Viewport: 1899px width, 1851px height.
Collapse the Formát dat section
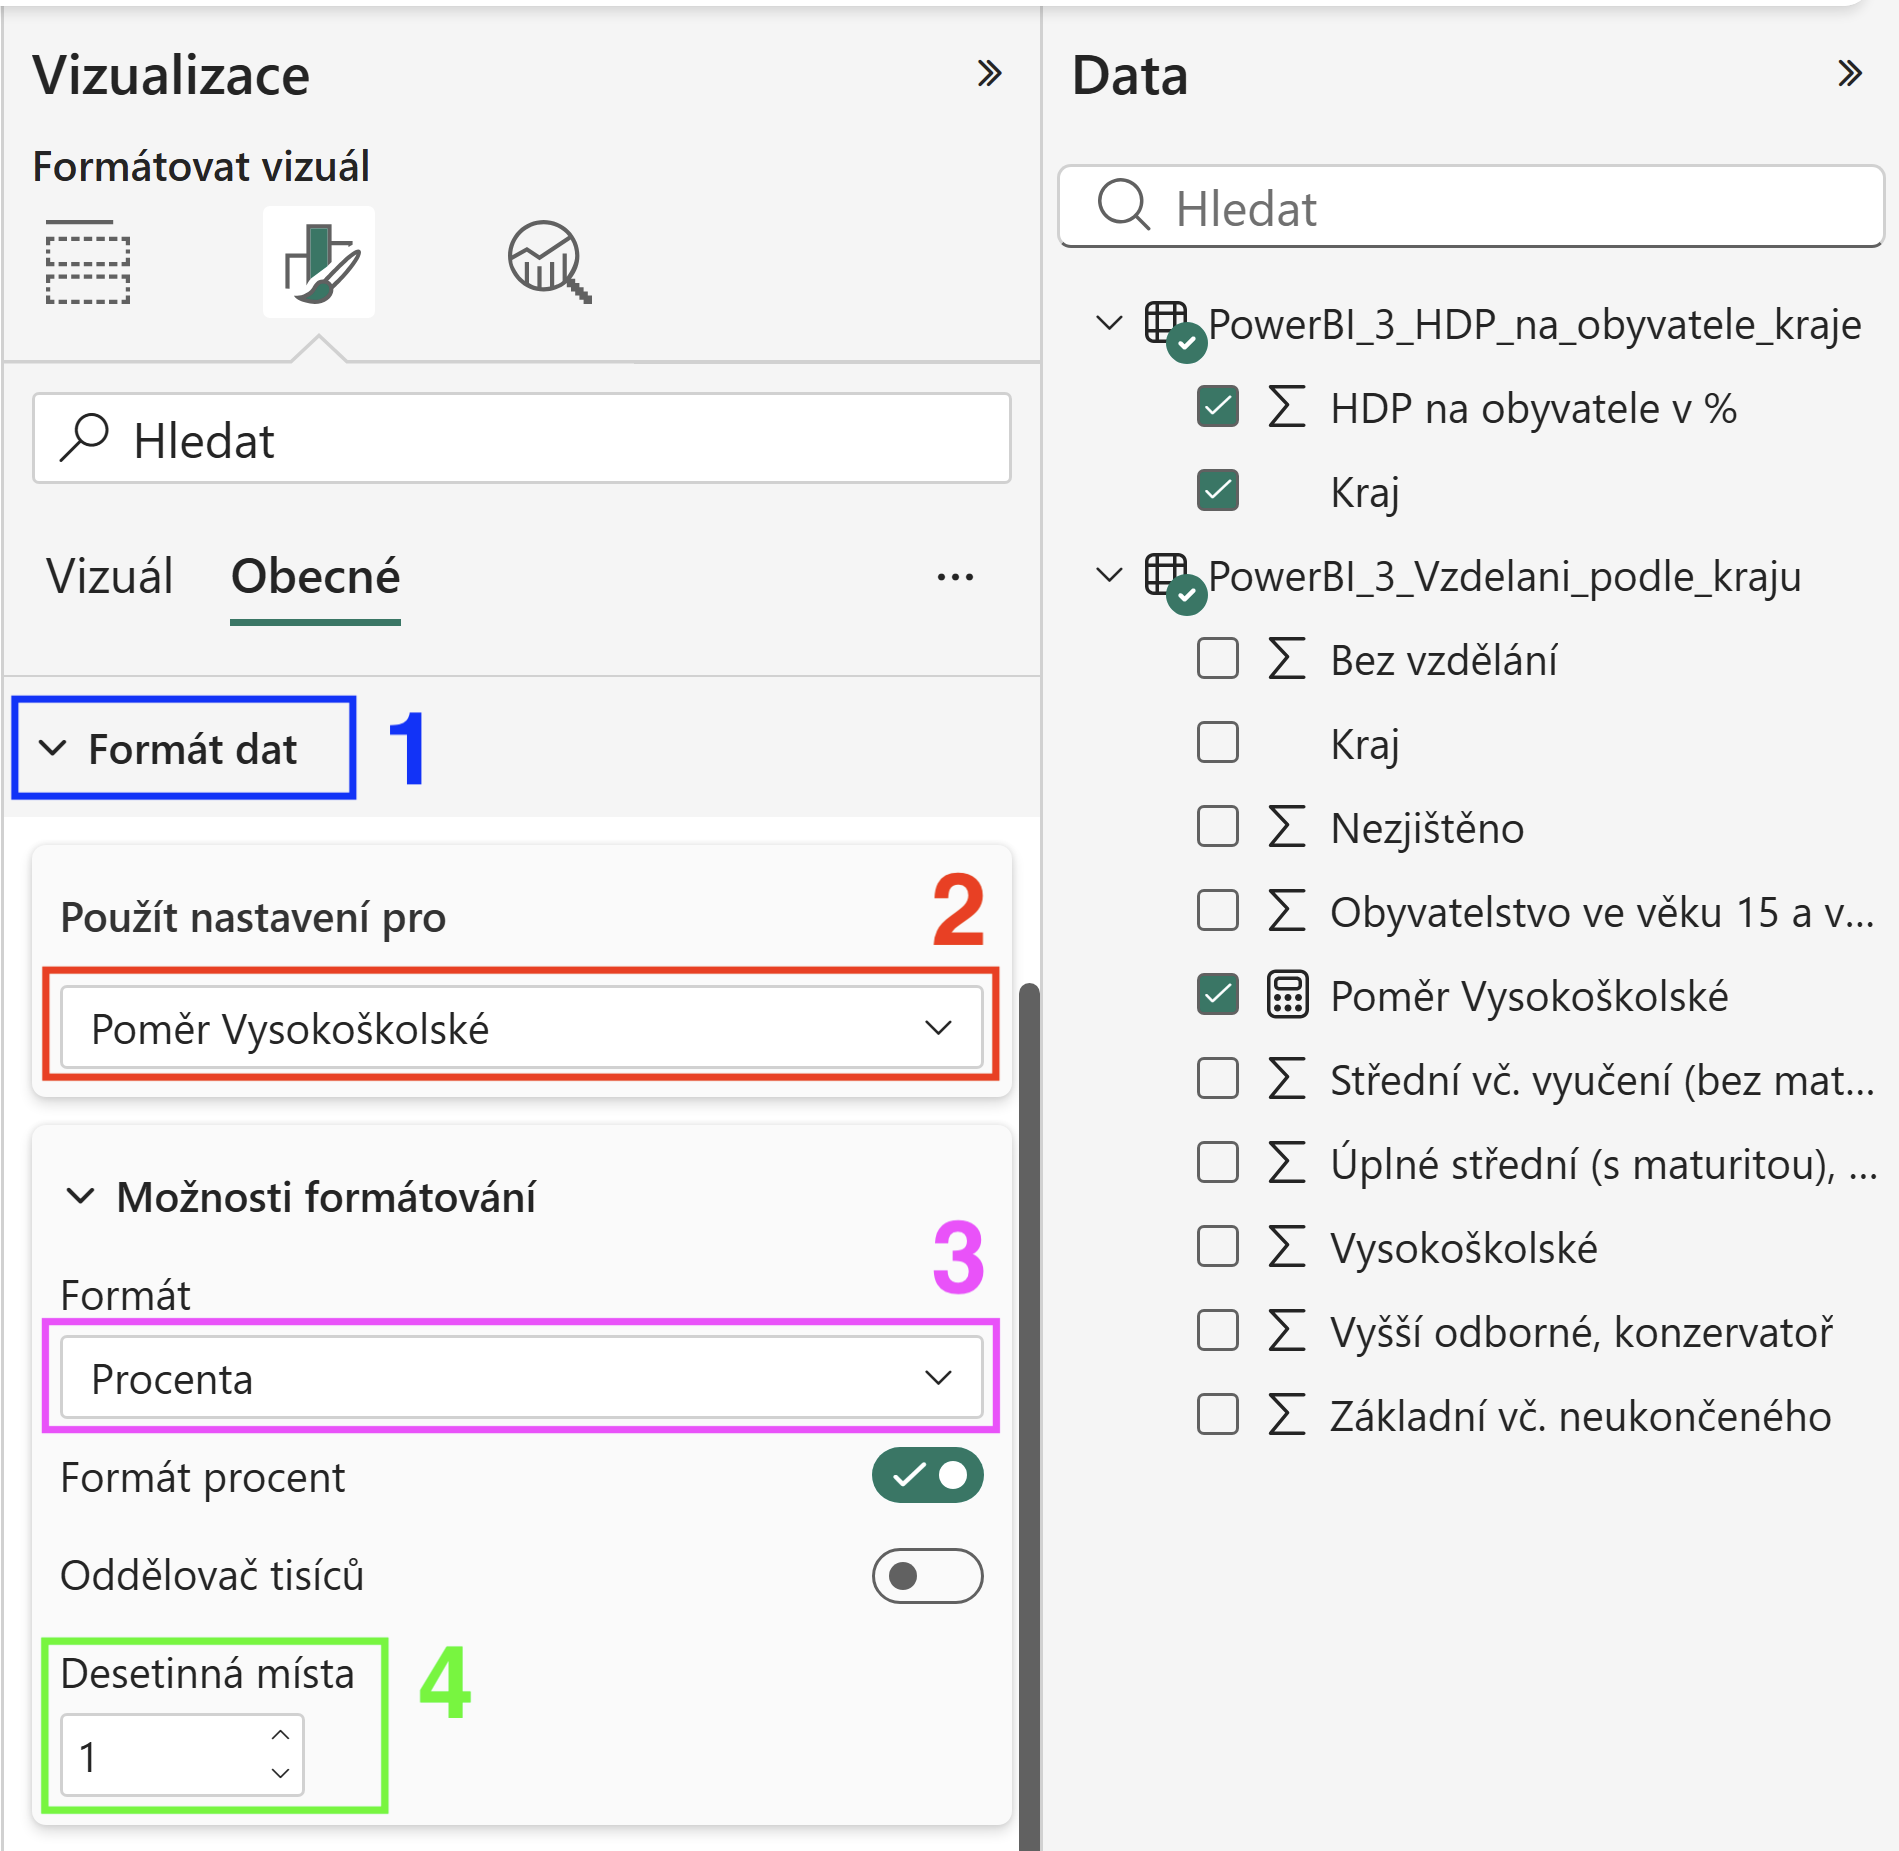pyautogui.click(x=53, y=748)
